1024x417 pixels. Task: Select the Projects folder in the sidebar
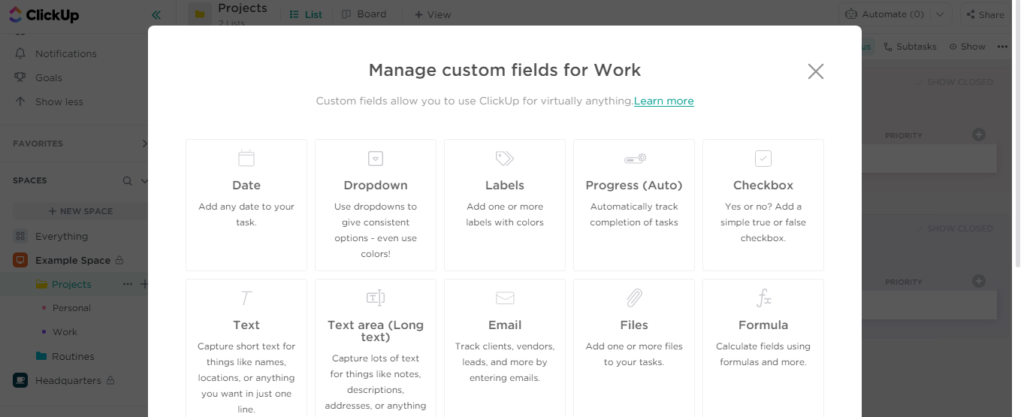[x=71, y=285]
